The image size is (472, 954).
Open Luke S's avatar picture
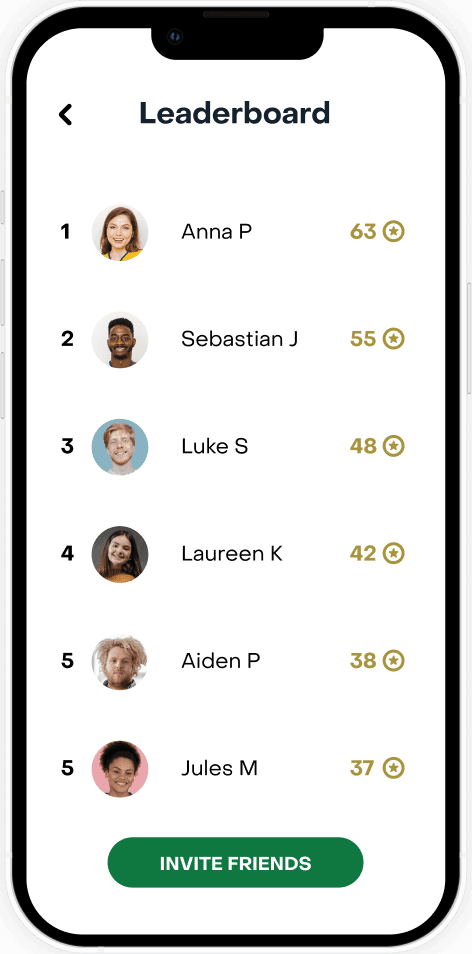point(120,447)
